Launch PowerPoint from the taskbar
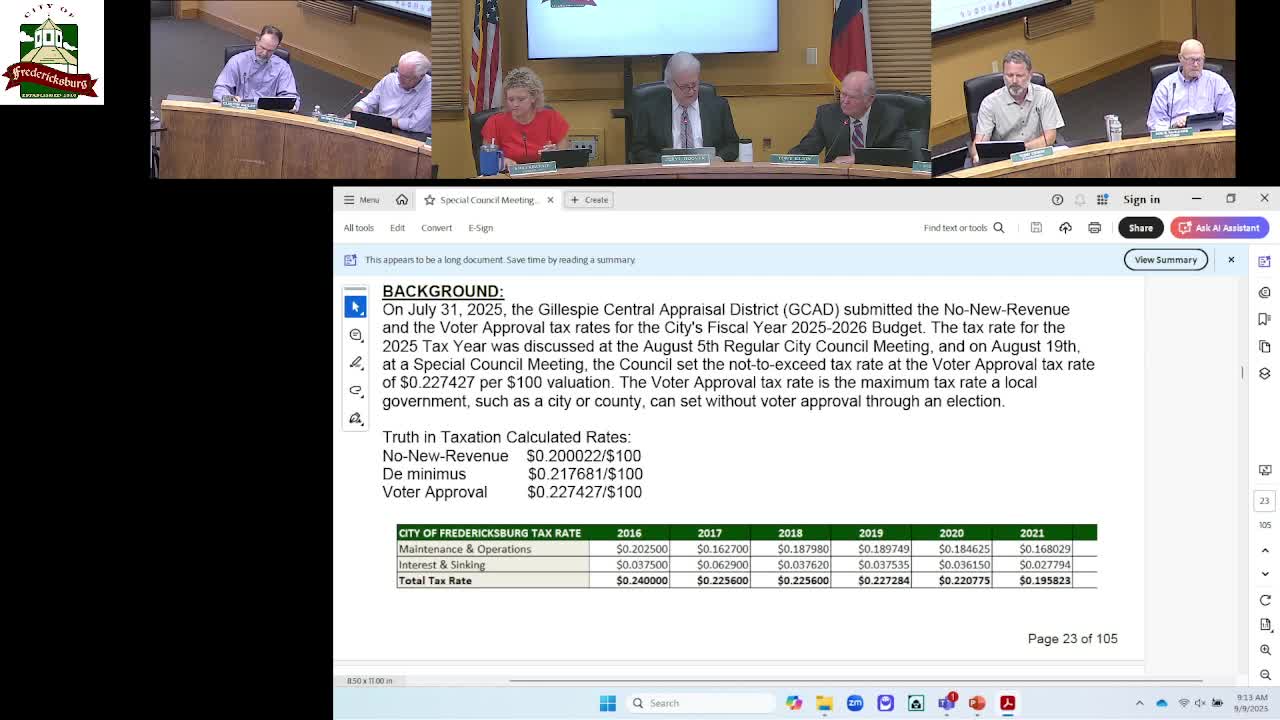The image size is (1280, 720). pyautogui.click(x=977, y=703)
